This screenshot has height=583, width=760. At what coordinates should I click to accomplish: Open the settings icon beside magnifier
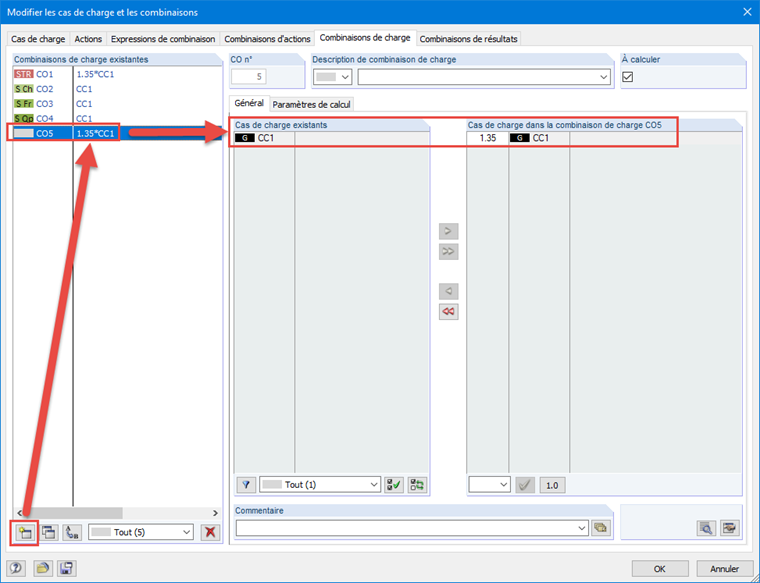pyautogui.click(x=729, y=528)
